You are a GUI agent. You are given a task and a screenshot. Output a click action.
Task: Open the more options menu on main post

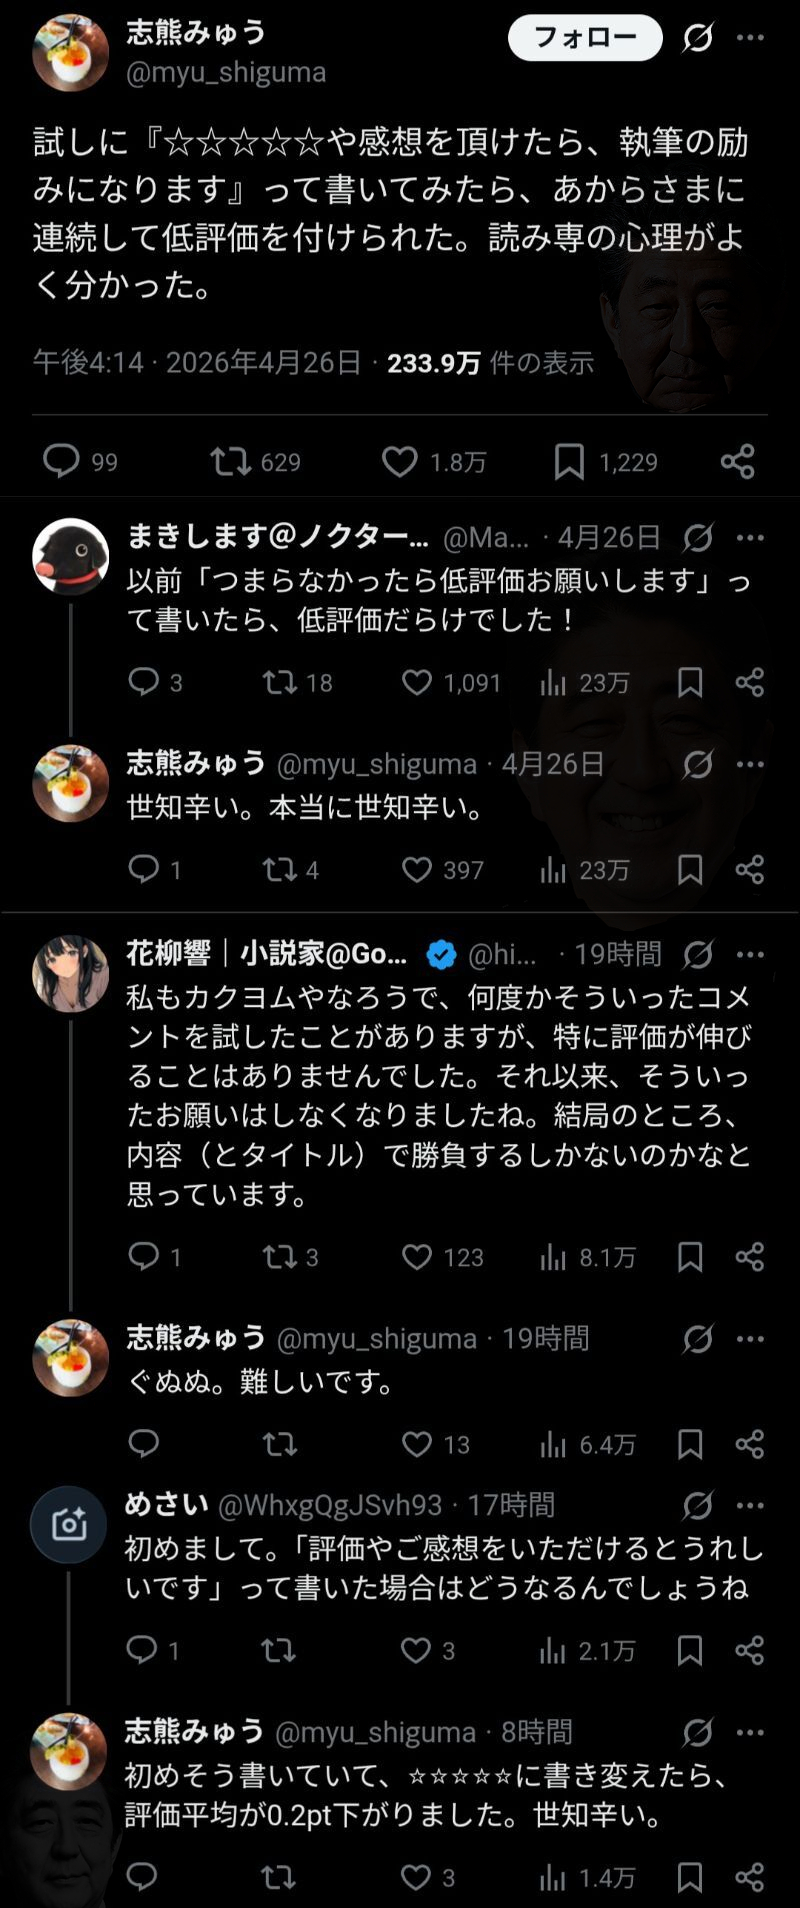[750, 38]
